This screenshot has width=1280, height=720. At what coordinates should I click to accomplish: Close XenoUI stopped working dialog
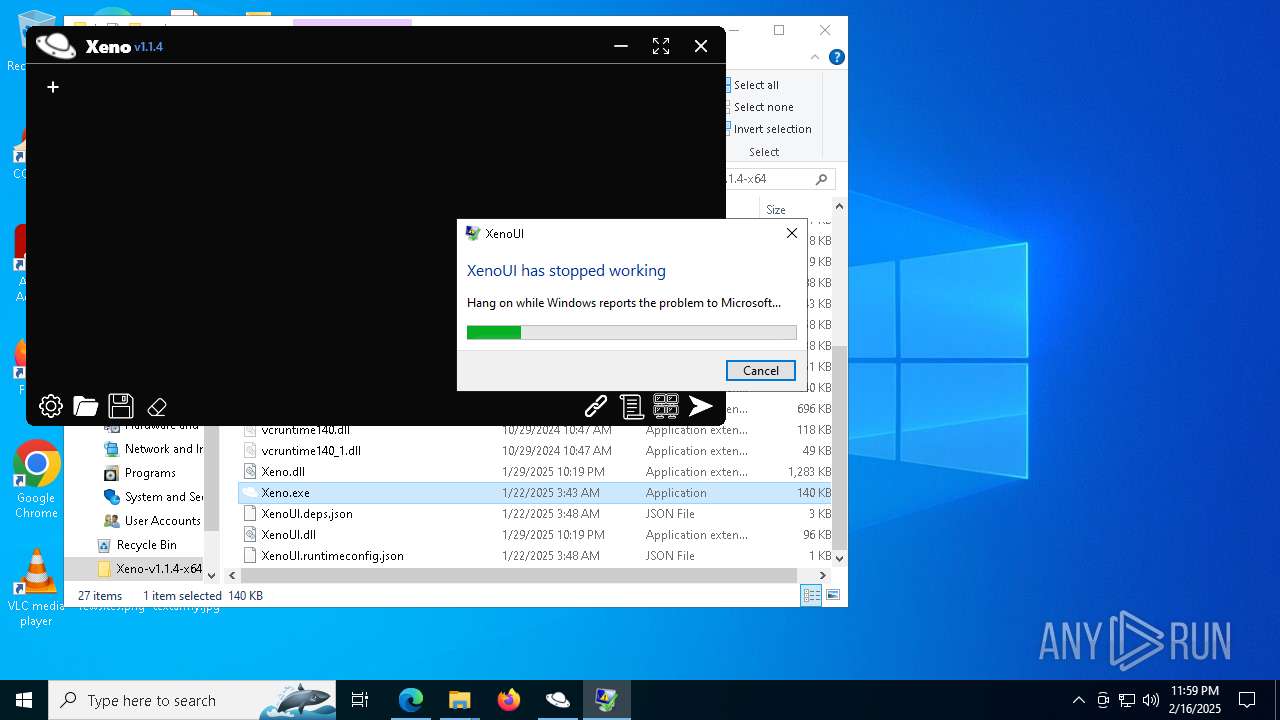point(792,233)
